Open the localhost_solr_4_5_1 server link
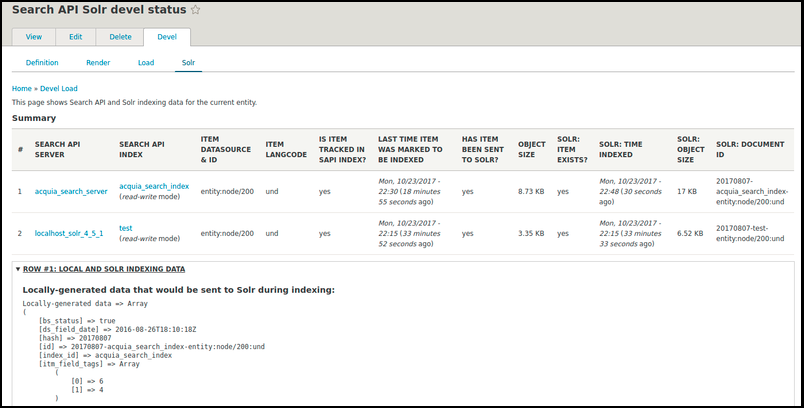Screen dimensions: 804x408 pyautogui.click(x=69, y=234)
